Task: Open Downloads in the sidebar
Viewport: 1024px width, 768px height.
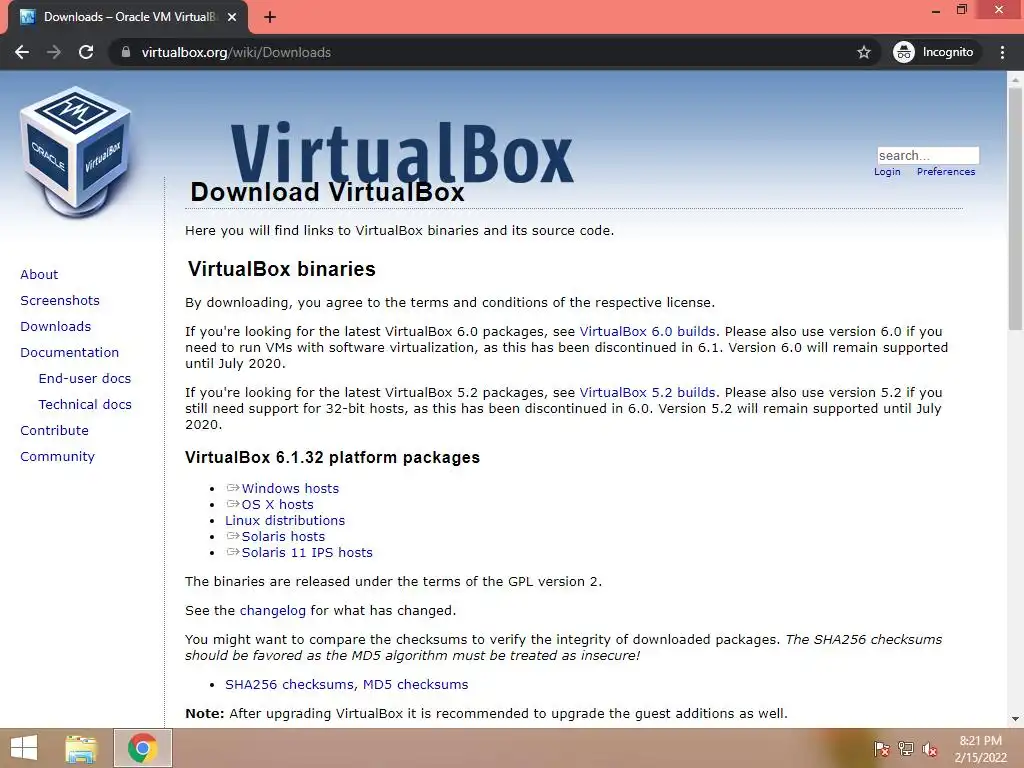Action: [56, 327]
